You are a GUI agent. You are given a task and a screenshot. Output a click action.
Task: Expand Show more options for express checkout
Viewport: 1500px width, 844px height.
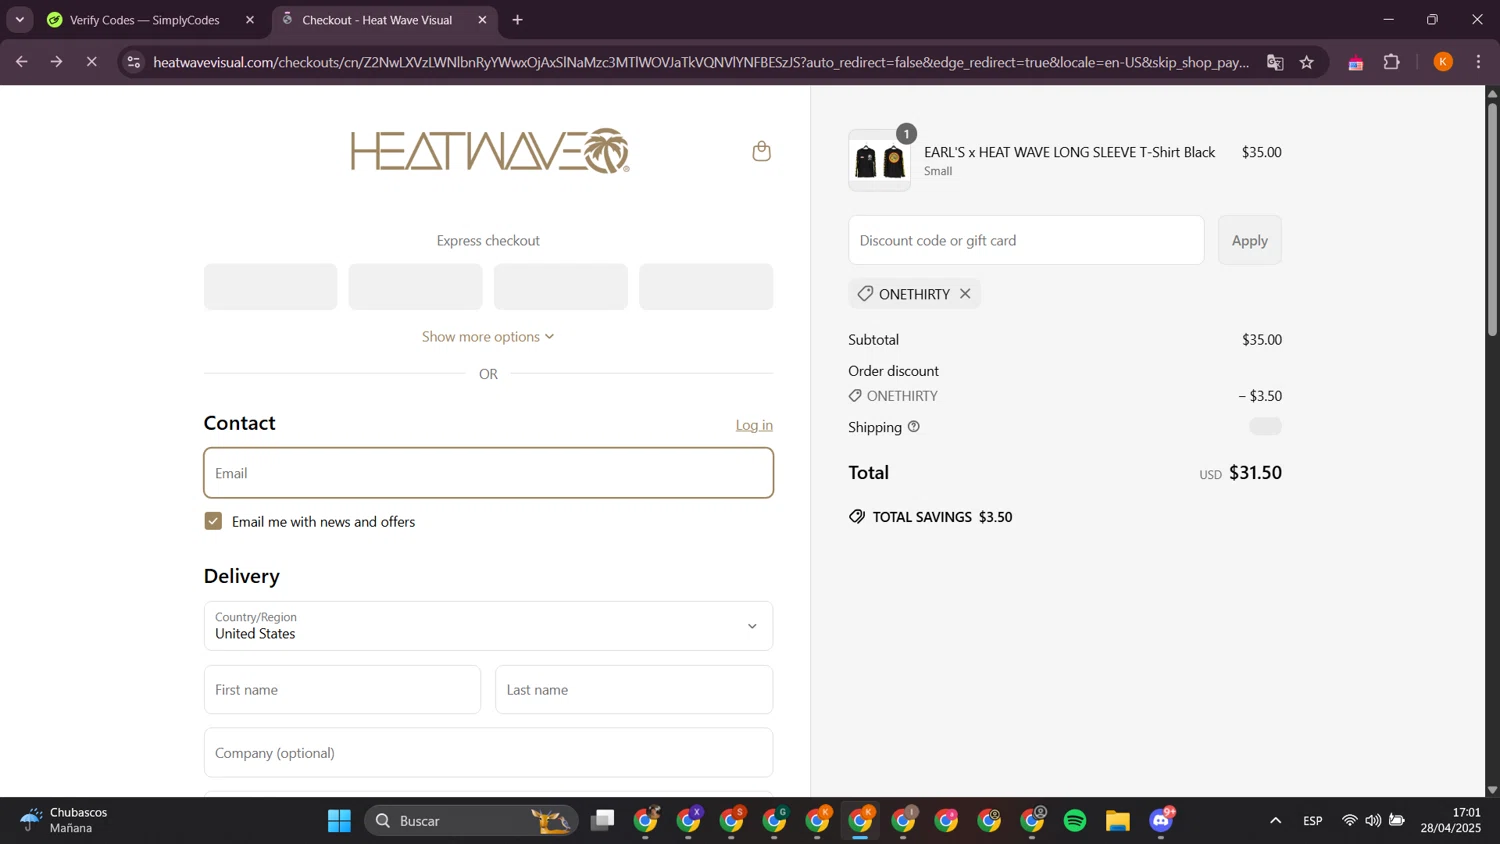pyautogui.click(x=488, y=337)
